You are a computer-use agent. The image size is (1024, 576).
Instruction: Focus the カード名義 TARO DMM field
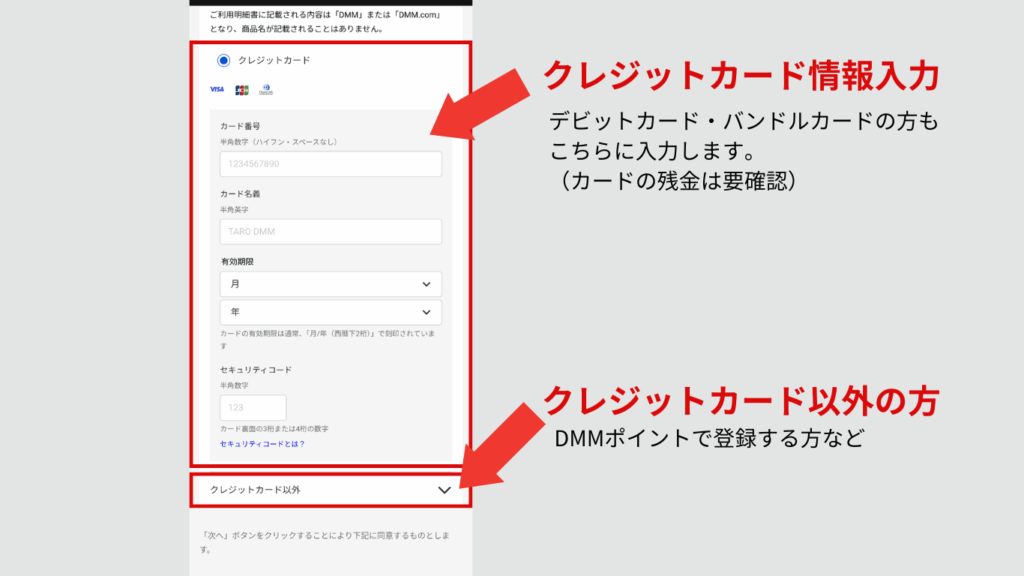pos(330,232)
